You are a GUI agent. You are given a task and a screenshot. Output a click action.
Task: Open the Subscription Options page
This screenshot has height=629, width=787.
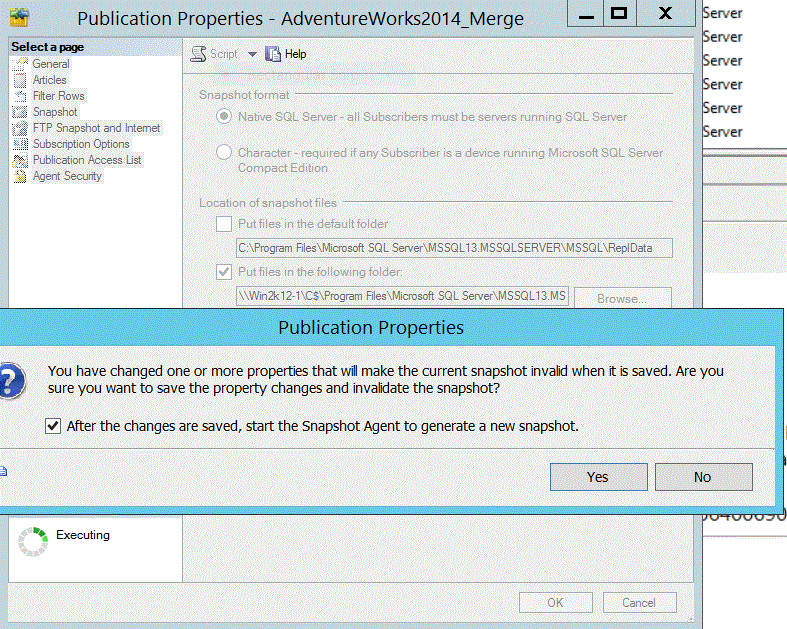tap(81, 144)
